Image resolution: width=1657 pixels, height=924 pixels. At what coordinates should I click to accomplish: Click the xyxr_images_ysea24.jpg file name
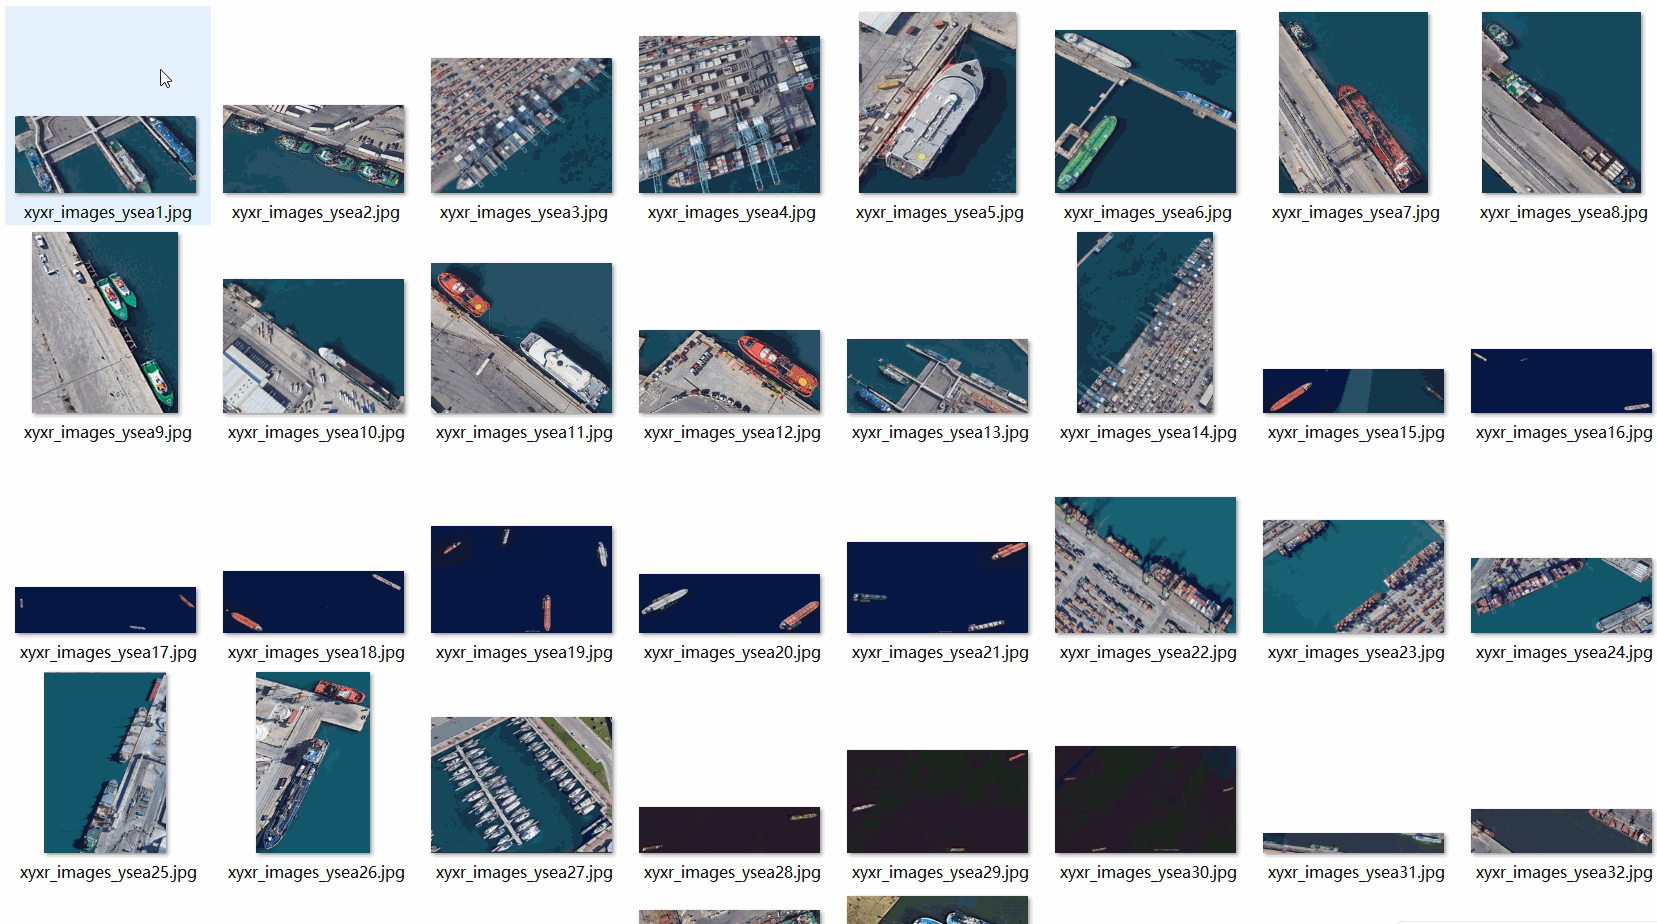tap(1564, 653)
